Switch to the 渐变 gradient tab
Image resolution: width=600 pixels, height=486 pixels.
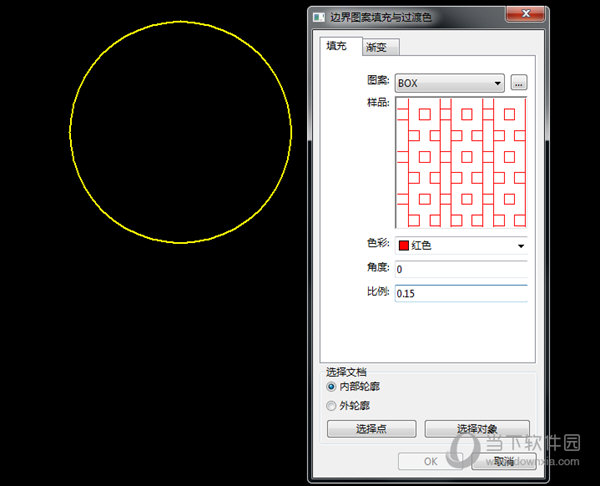coord(380,47)
